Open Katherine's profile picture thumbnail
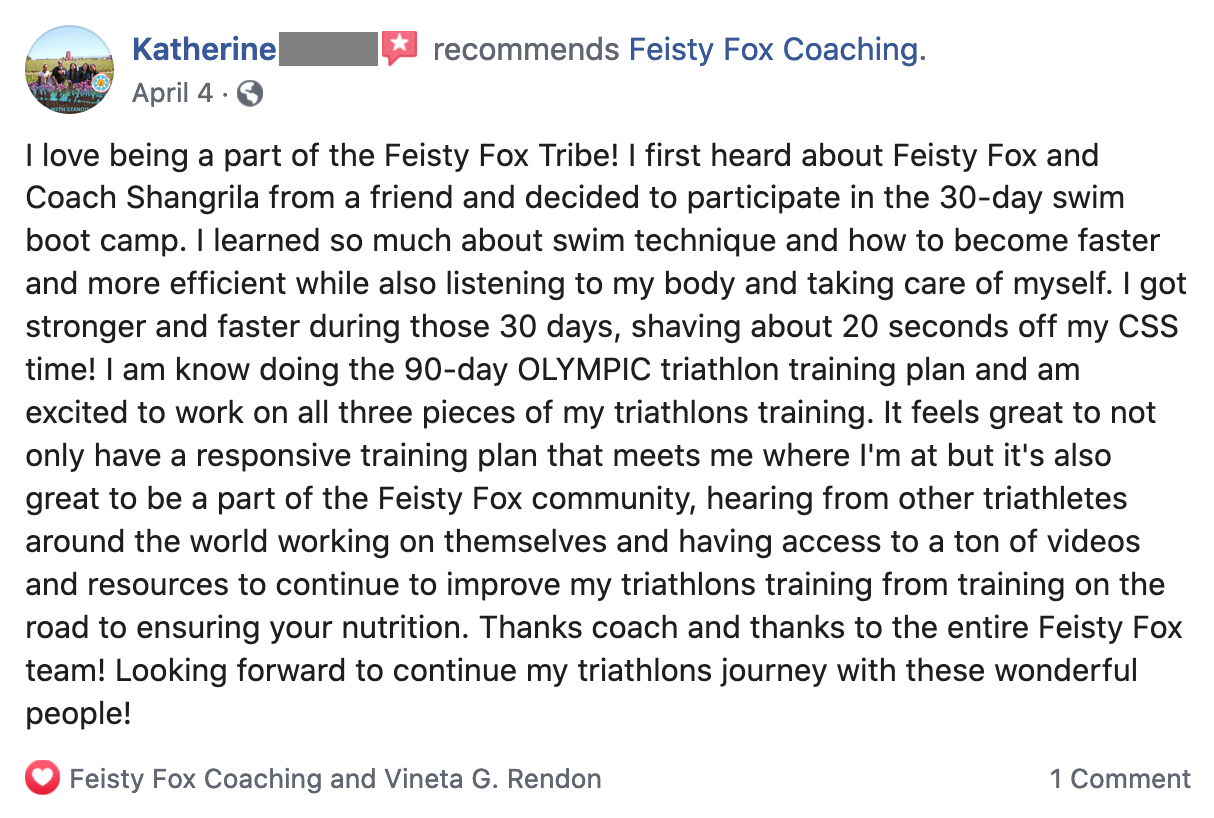The width and height of the screenshot is (1214, 818). (x=69, y=70)
